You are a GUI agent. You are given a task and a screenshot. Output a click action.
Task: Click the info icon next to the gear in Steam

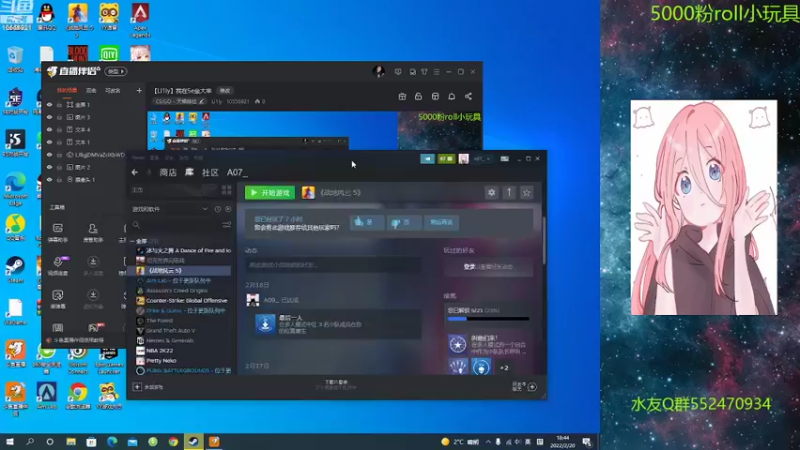point(509,192)
